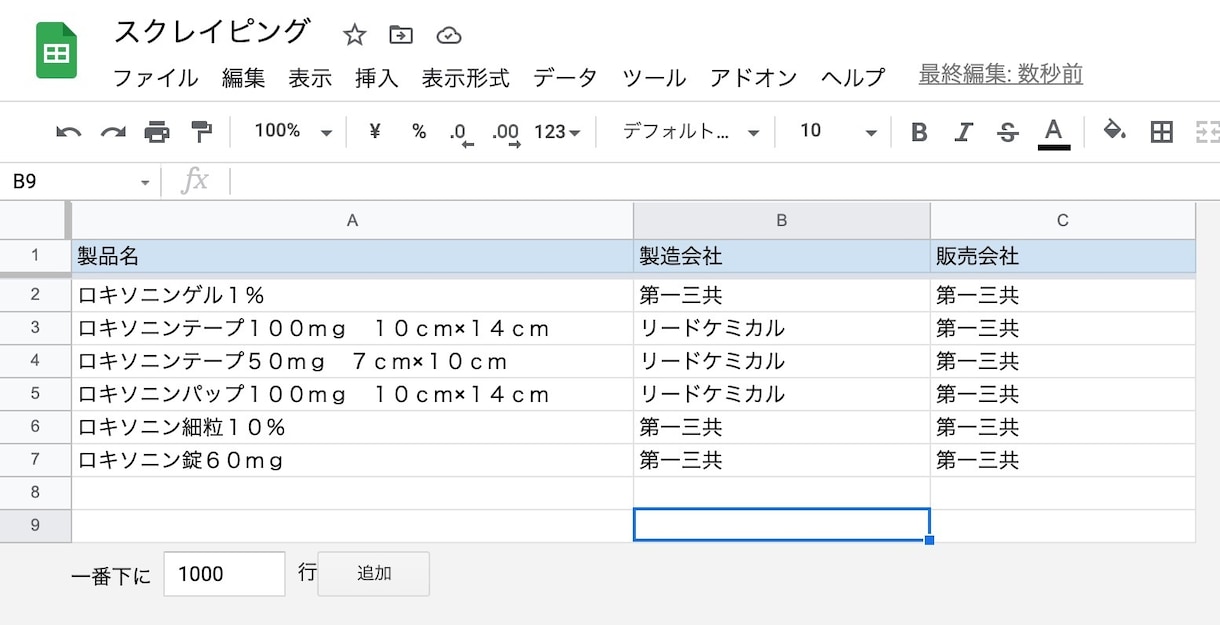Image resolution: width=1220 pixels, height=625 pixels.
Task: Select cell ロキソニンゲル１％
Action: tap(352, 295)
